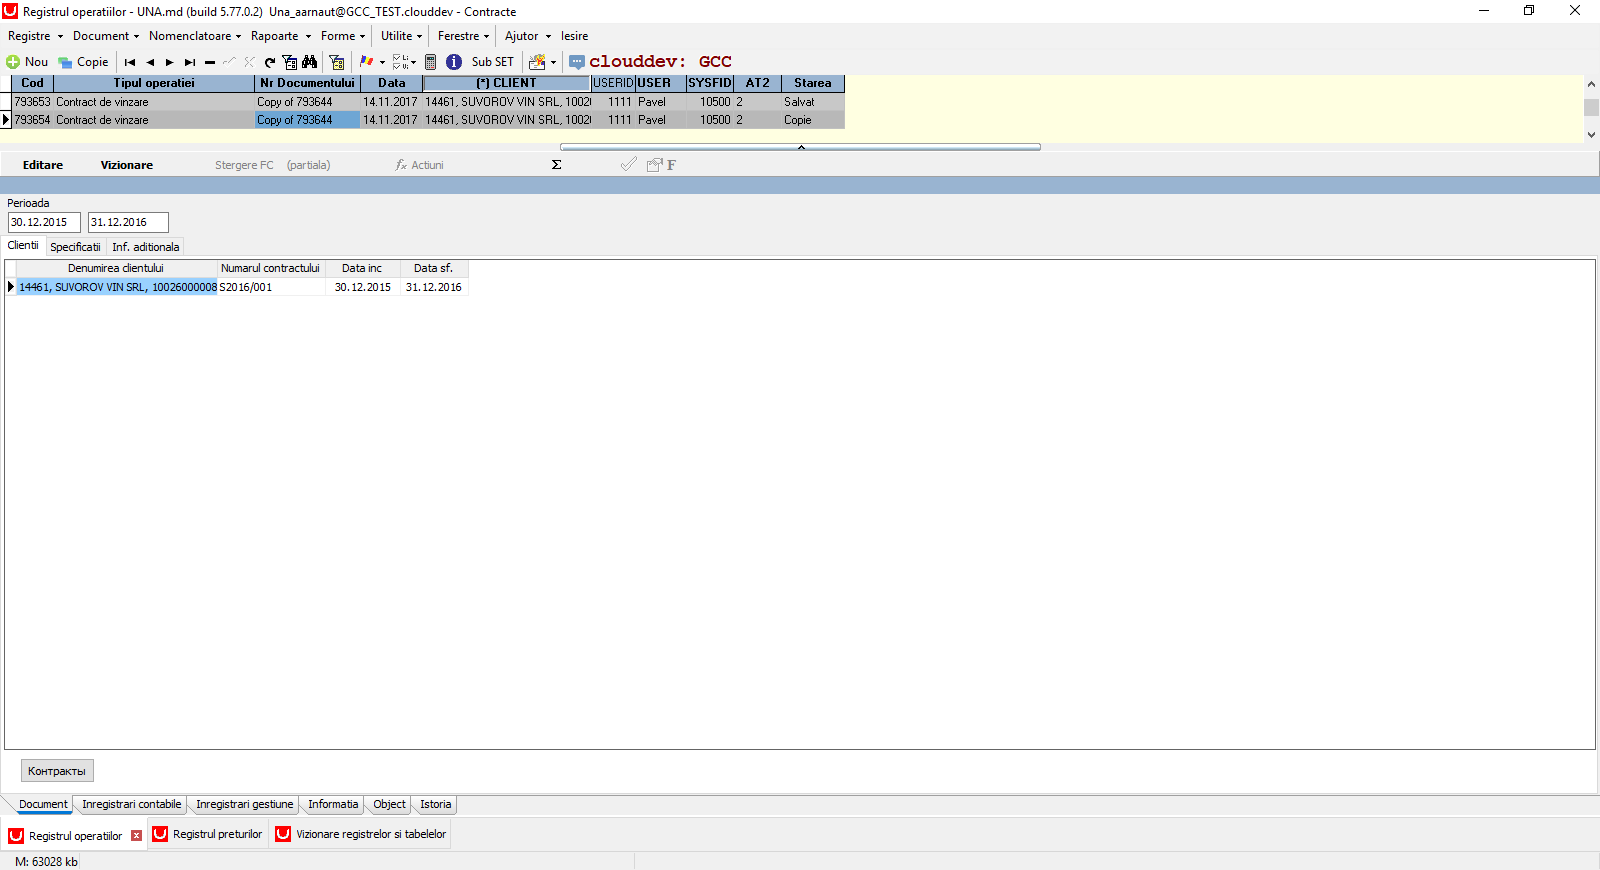Collapse the panel splitter arrow below grid
This screenshot has height=870, width=1600.
click(x=801, y=147)
